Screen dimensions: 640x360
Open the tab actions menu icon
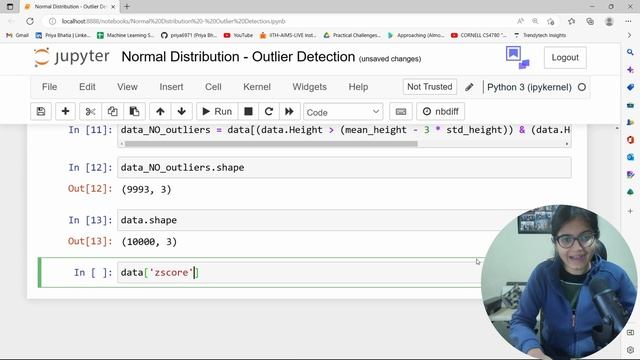tap(10, 7)
